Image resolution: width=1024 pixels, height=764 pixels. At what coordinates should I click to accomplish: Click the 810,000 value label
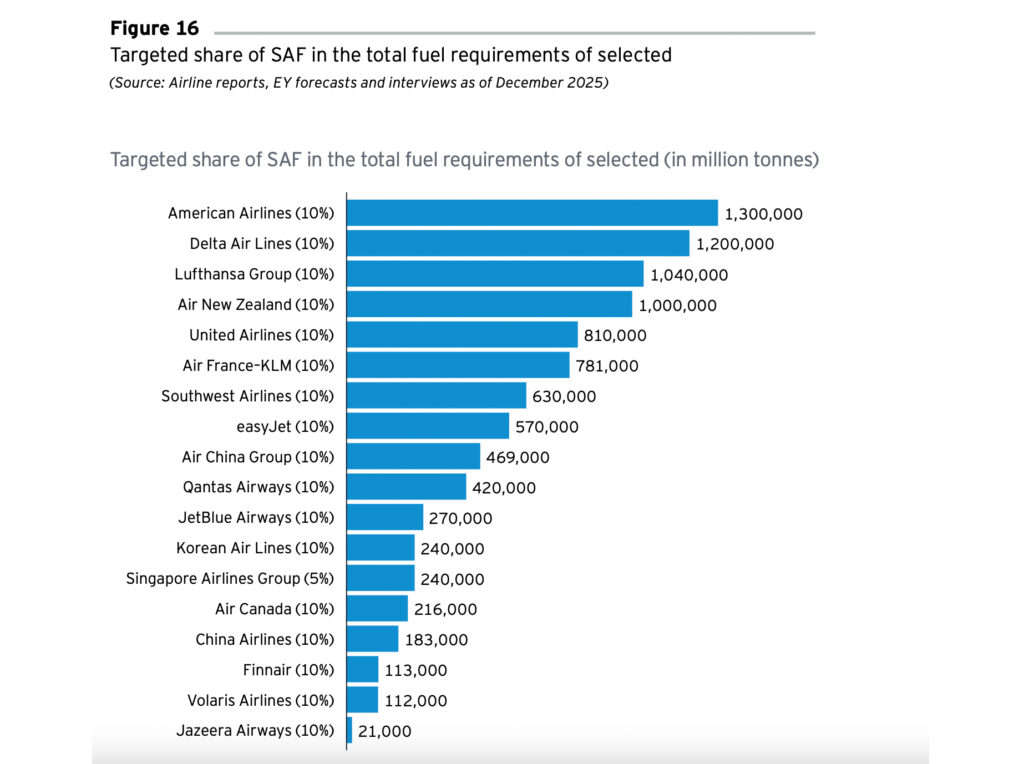pyautogui.click(x=616, y=335)
